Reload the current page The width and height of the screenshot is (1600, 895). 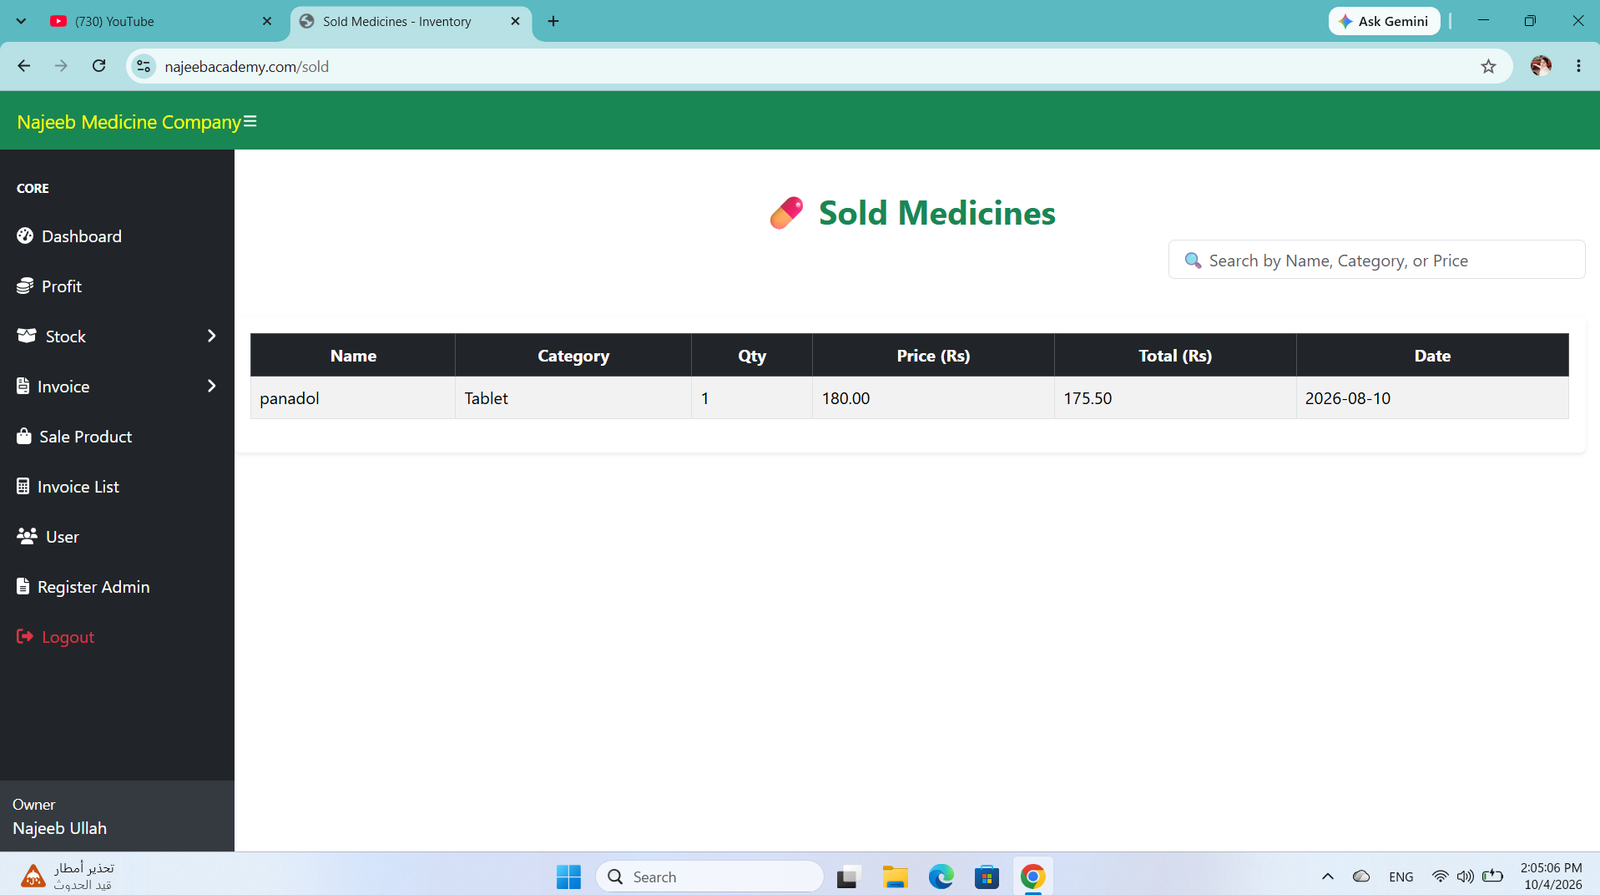99,66
